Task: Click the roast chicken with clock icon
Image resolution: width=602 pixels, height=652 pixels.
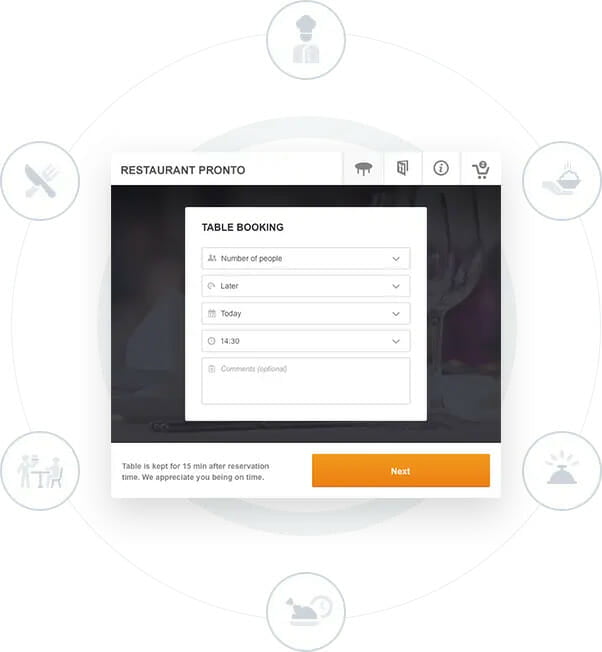Action: [306, 611]
